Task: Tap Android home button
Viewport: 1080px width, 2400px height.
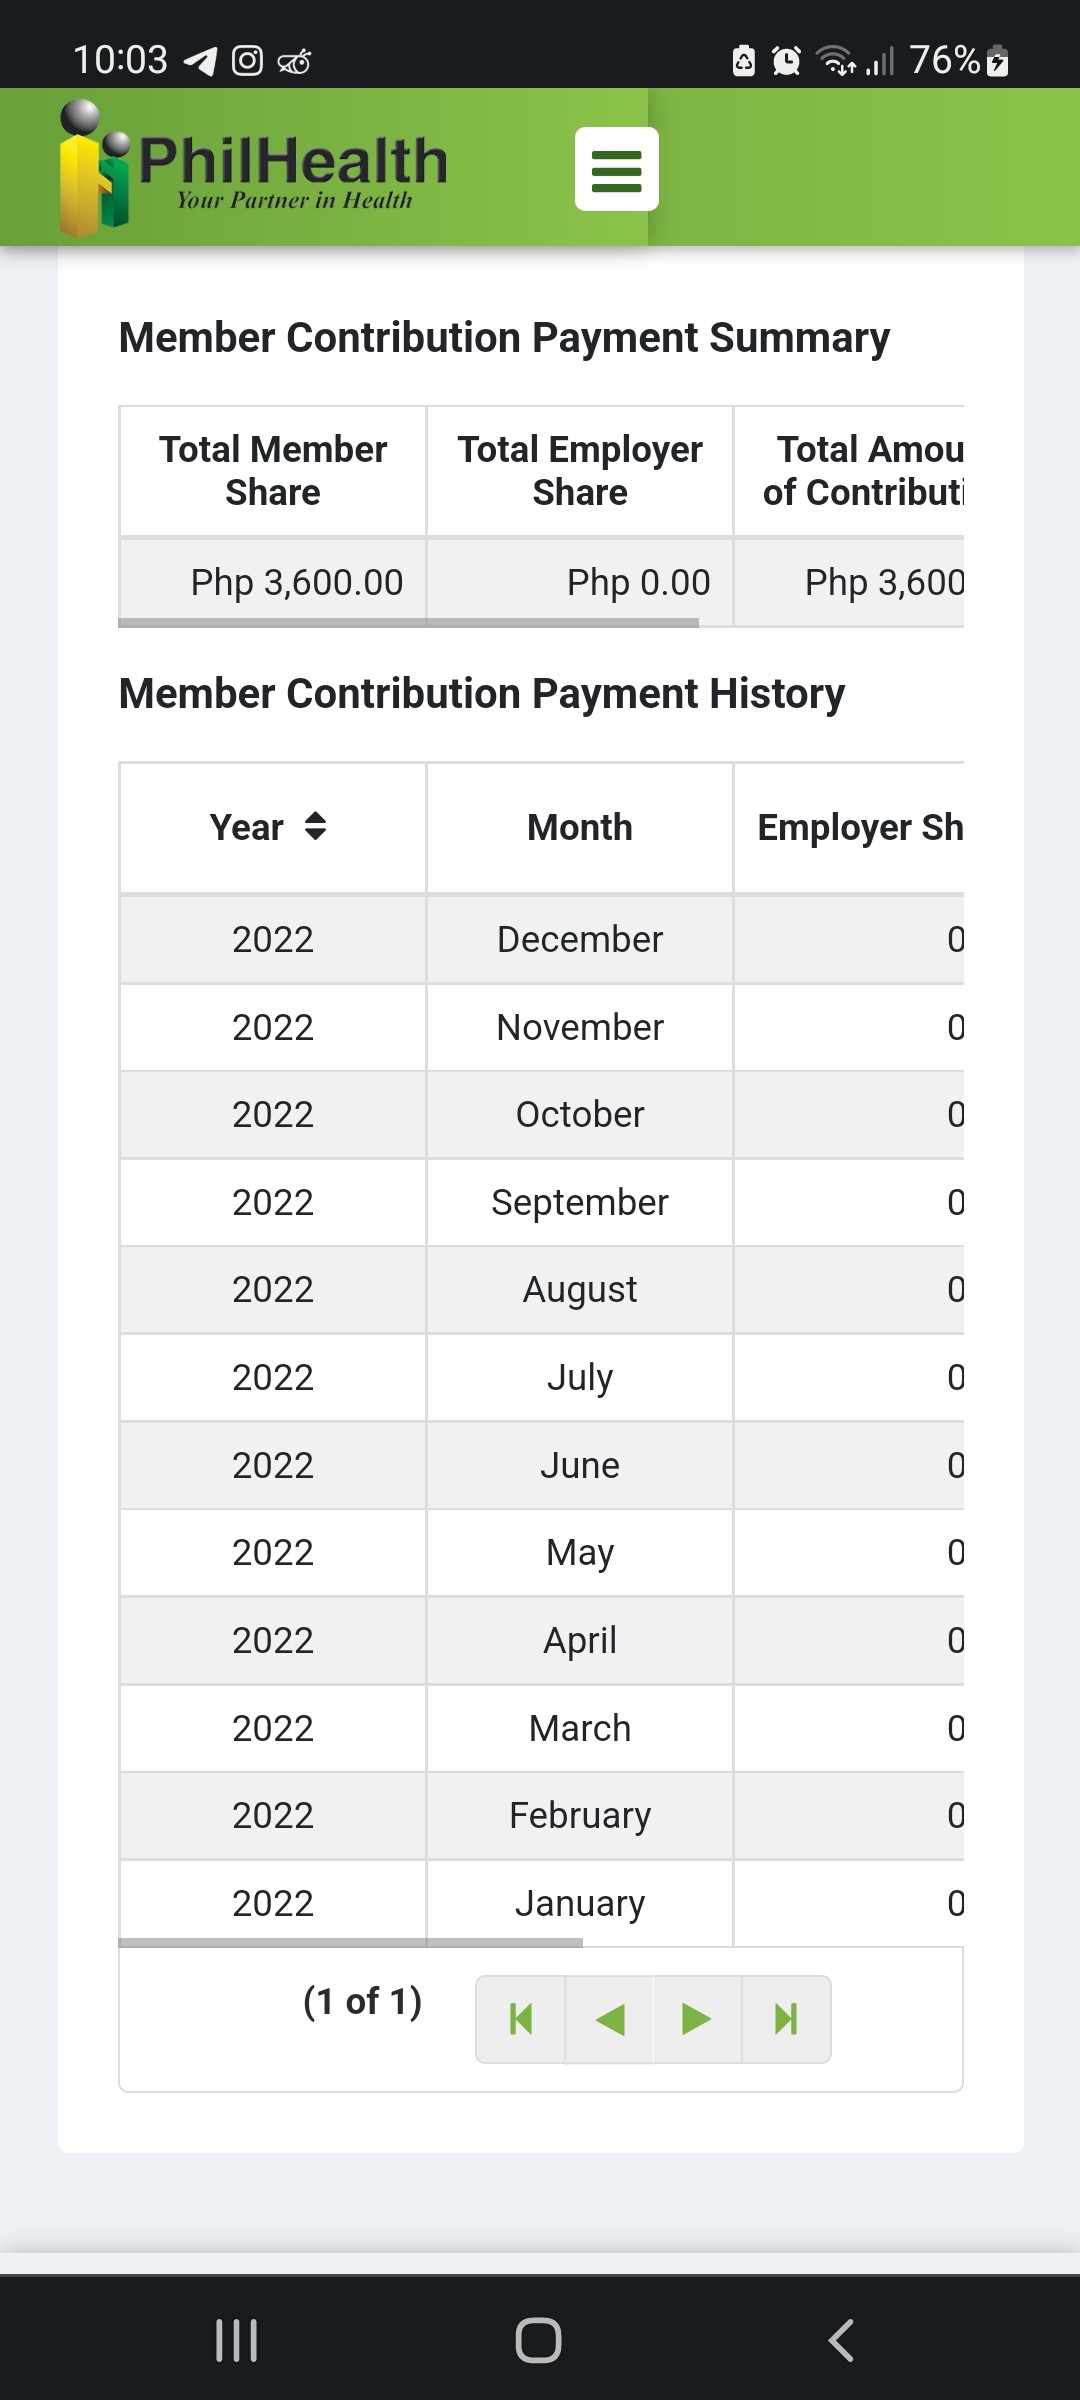Action: tap(538, 2340)
